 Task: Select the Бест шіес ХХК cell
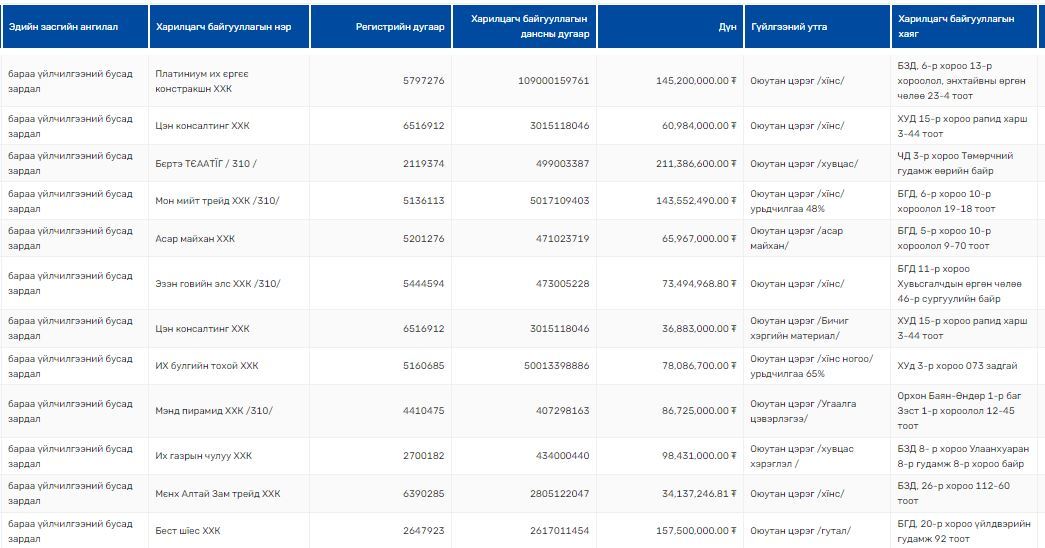[187, 531]
